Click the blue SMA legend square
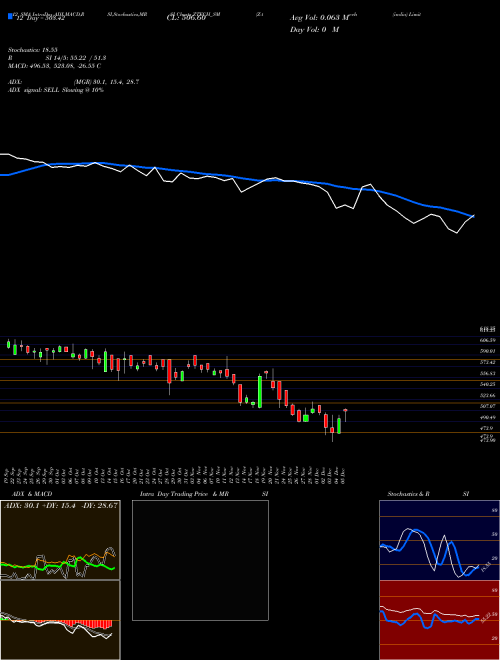Image resolution: width=500 pixels, height=660 pixels. [x=10, y=16]
